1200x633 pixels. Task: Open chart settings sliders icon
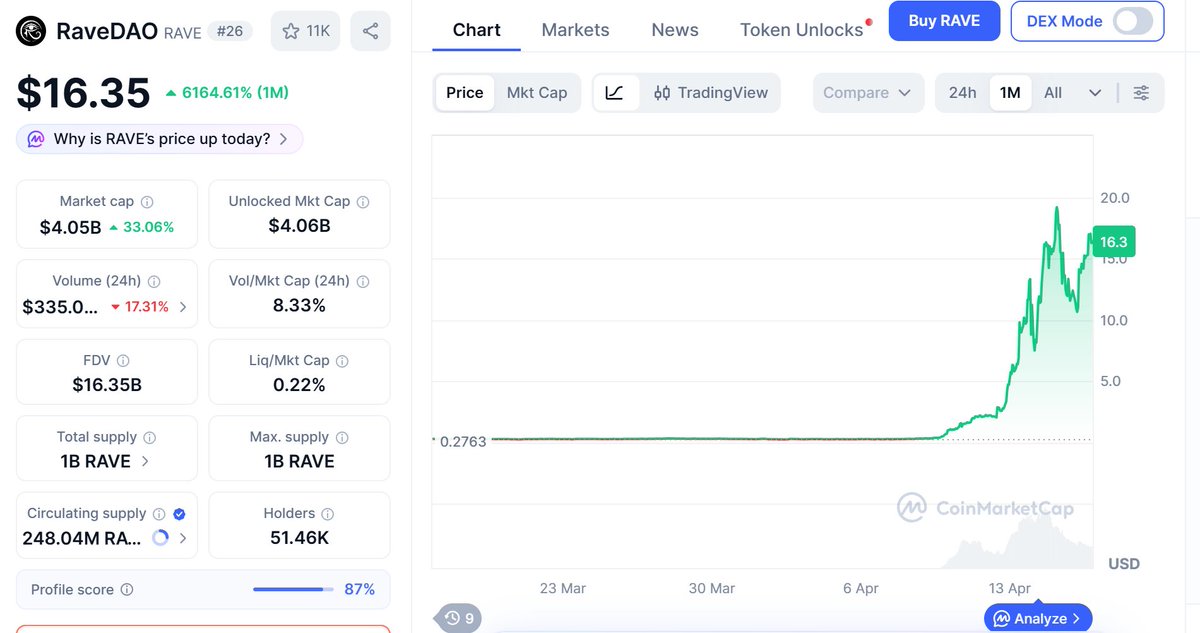pos(1141,93)
